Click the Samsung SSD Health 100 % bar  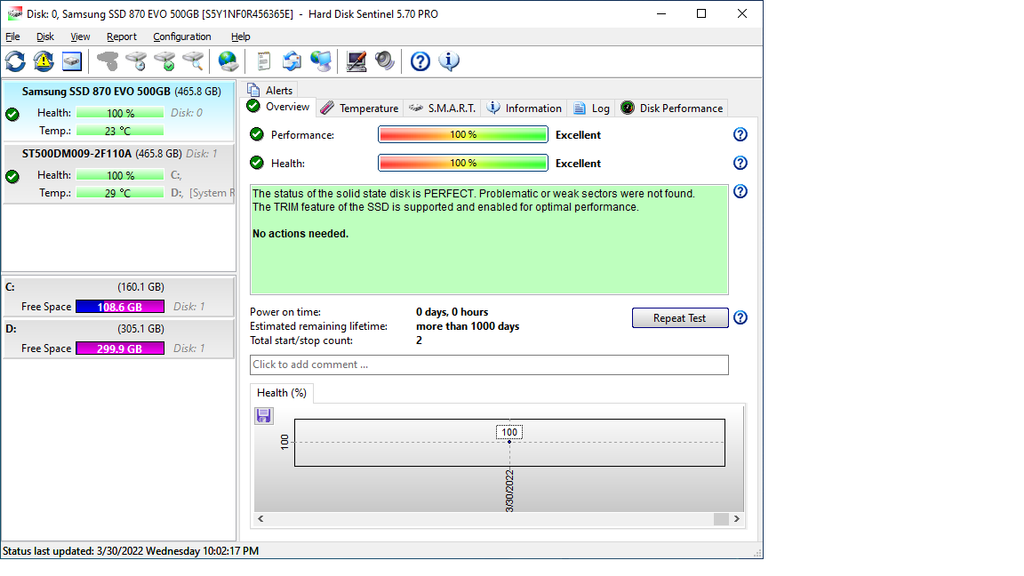click(x=120, y=113)
